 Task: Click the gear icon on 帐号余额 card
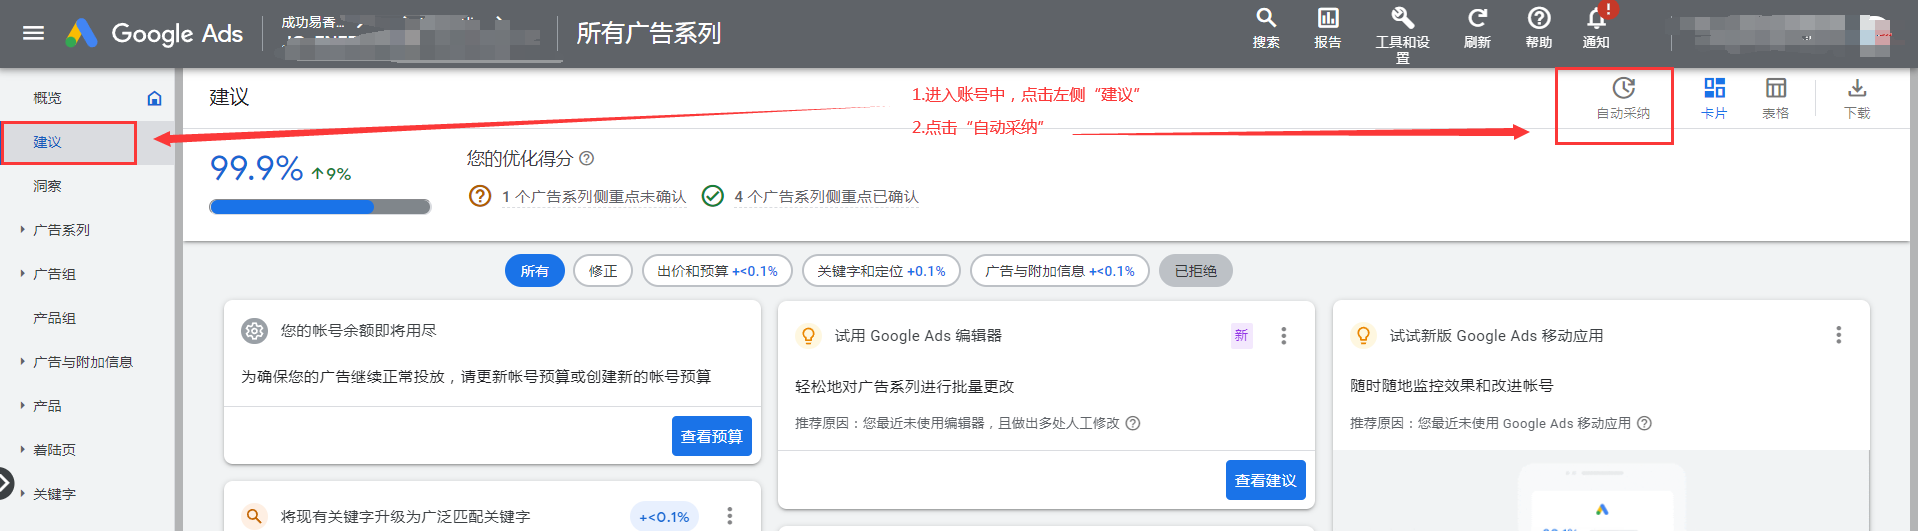(x=255, y=331)
